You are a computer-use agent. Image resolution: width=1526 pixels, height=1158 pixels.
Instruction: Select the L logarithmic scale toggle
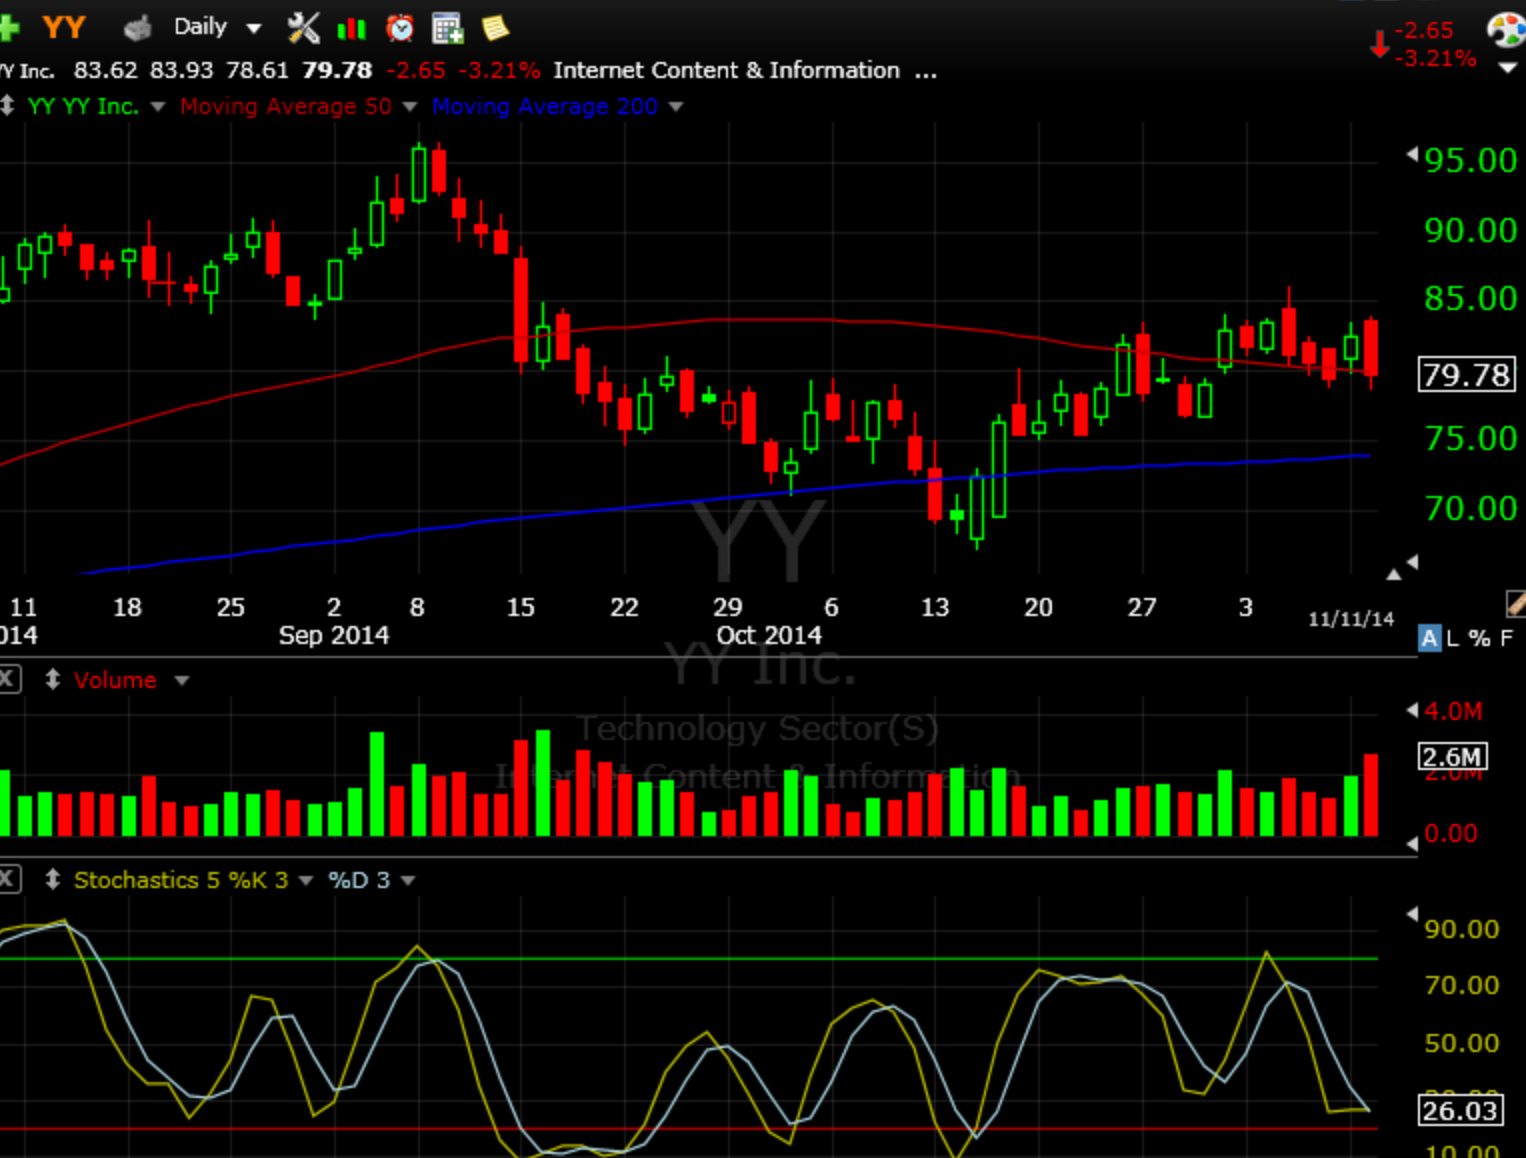tap(1453, 638)
